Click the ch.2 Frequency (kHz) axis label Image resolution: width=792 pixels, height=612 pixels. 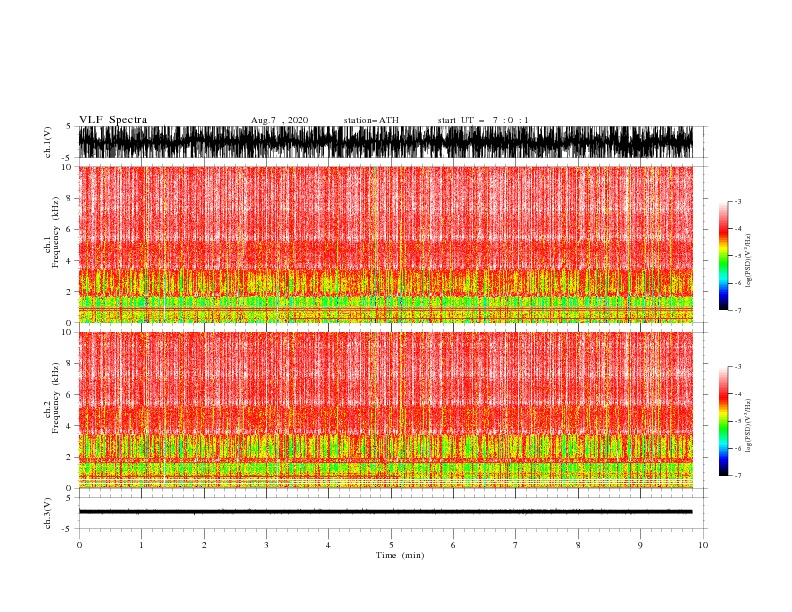pyautogui.click(x=52, y=398)
